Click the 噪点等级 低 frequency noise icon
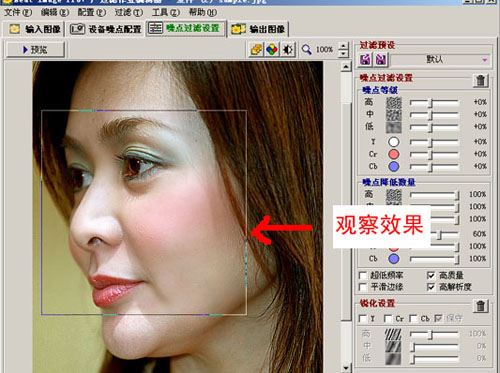The height and width of the screenshot is (373, 500). 394,127
